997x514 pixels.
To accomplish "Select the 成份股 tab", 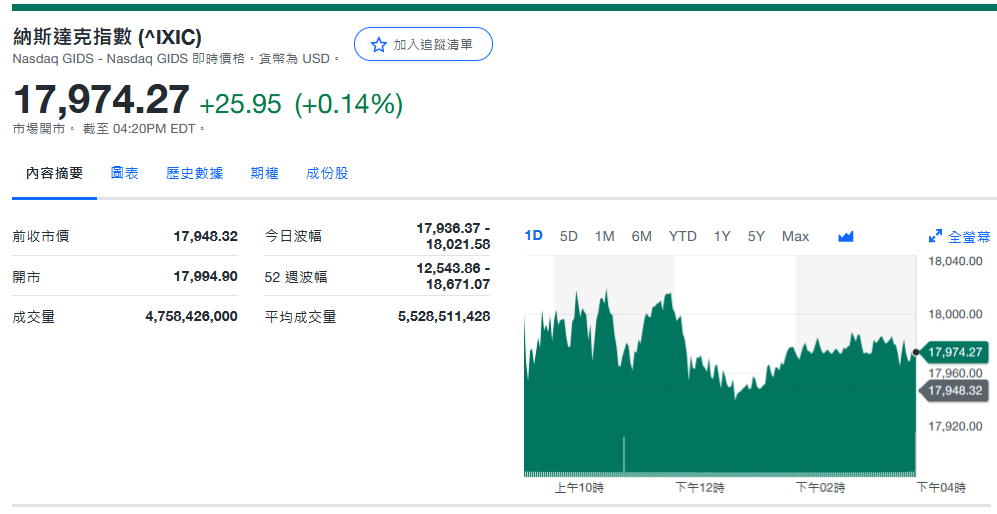I will (x=327, y=173).
